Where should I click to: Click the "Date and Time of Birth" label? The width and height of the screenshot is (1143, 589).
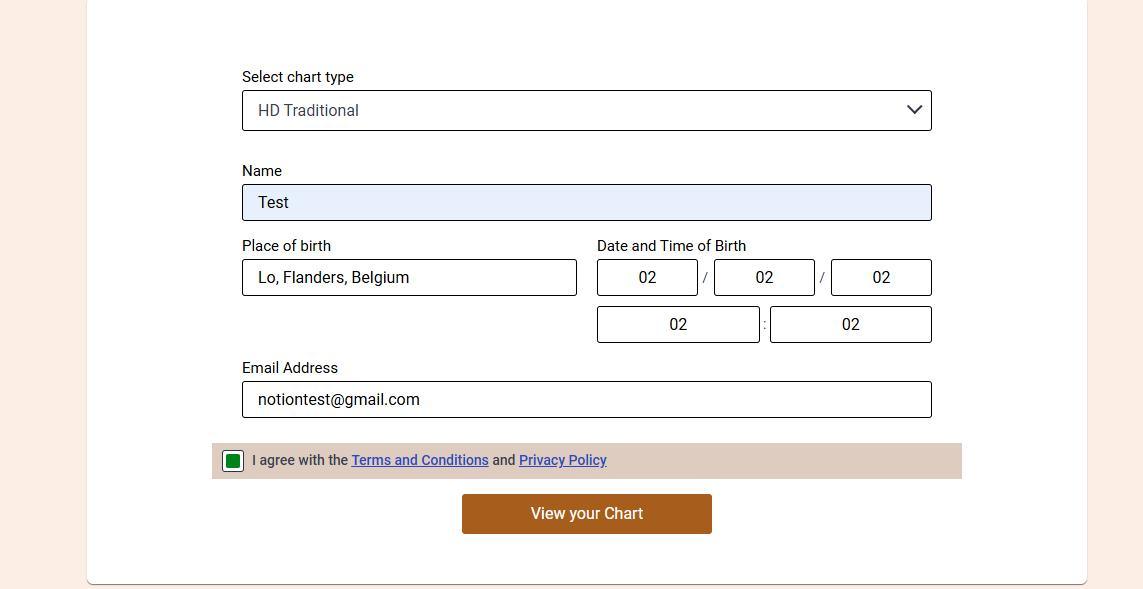click(671, 246)
